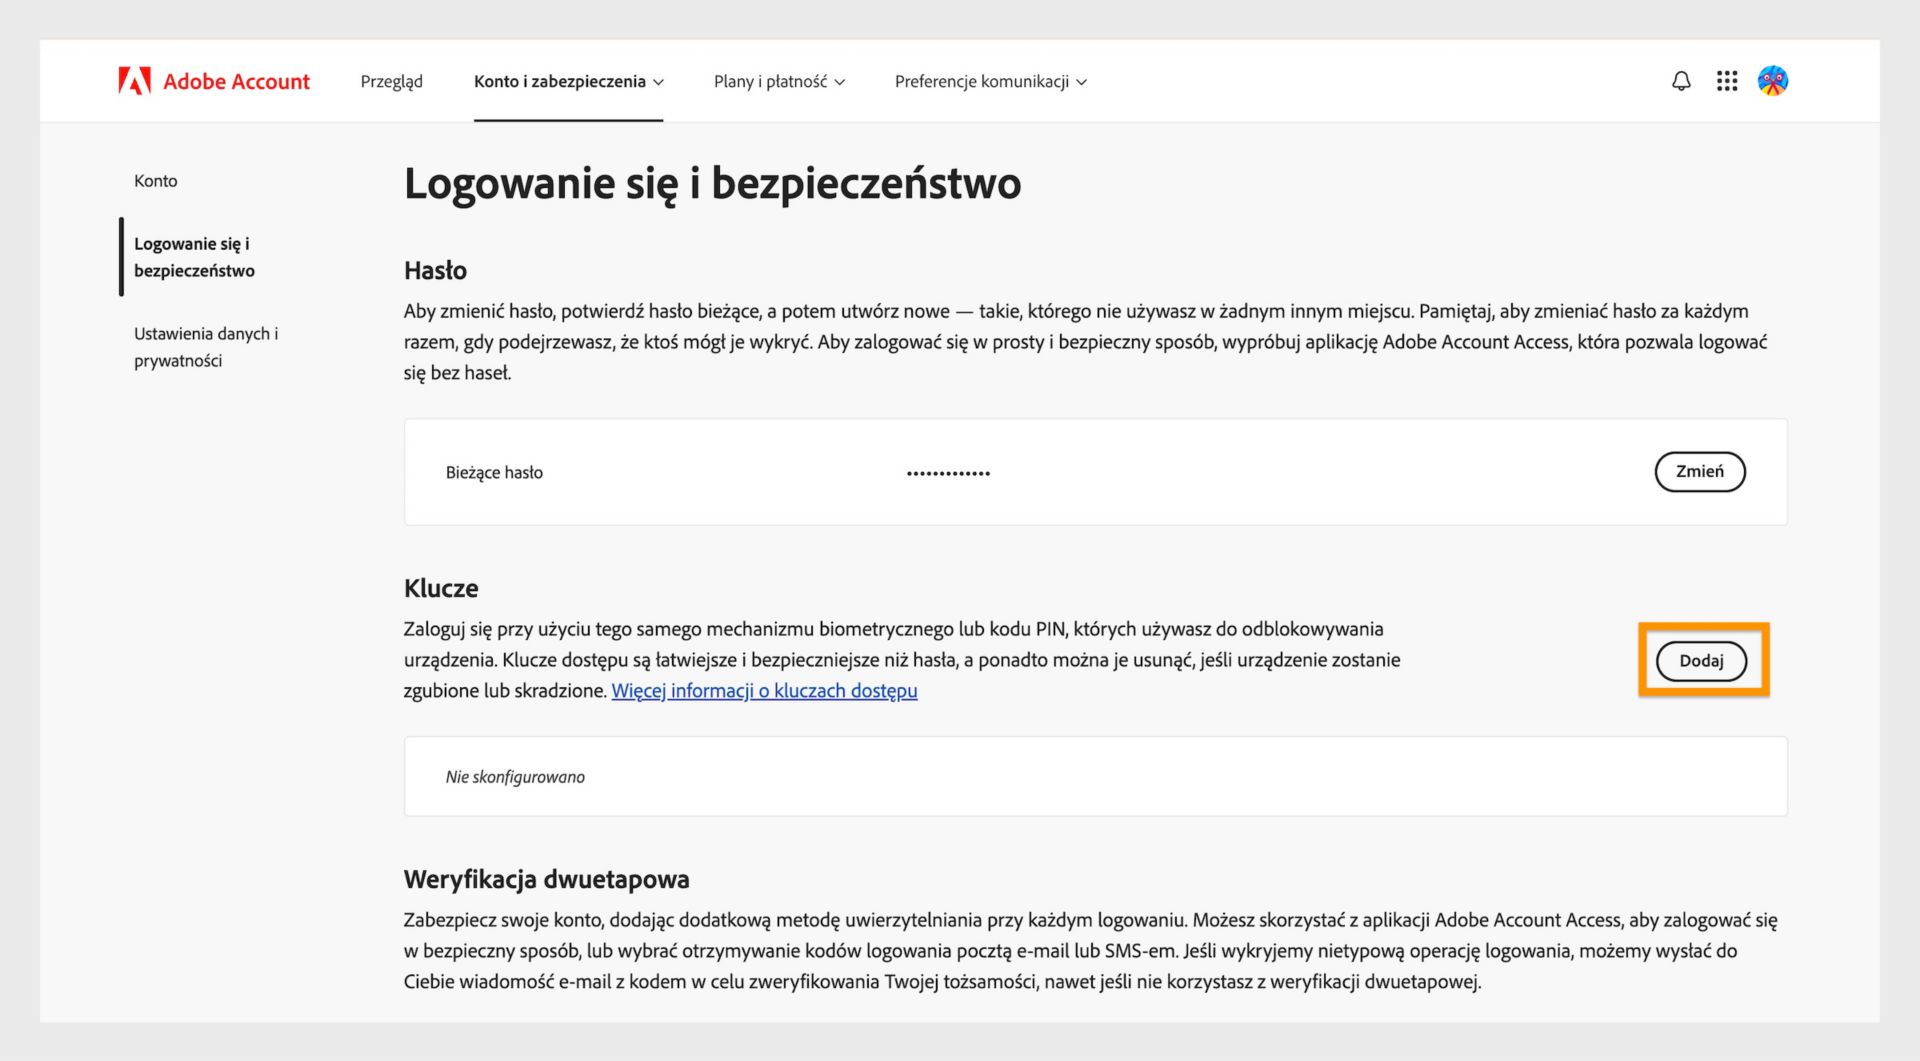Click the Weryfikacja dwuetapowa section heading
Viewport: 1920px width, 1061px height.
[x=546, y=879]
